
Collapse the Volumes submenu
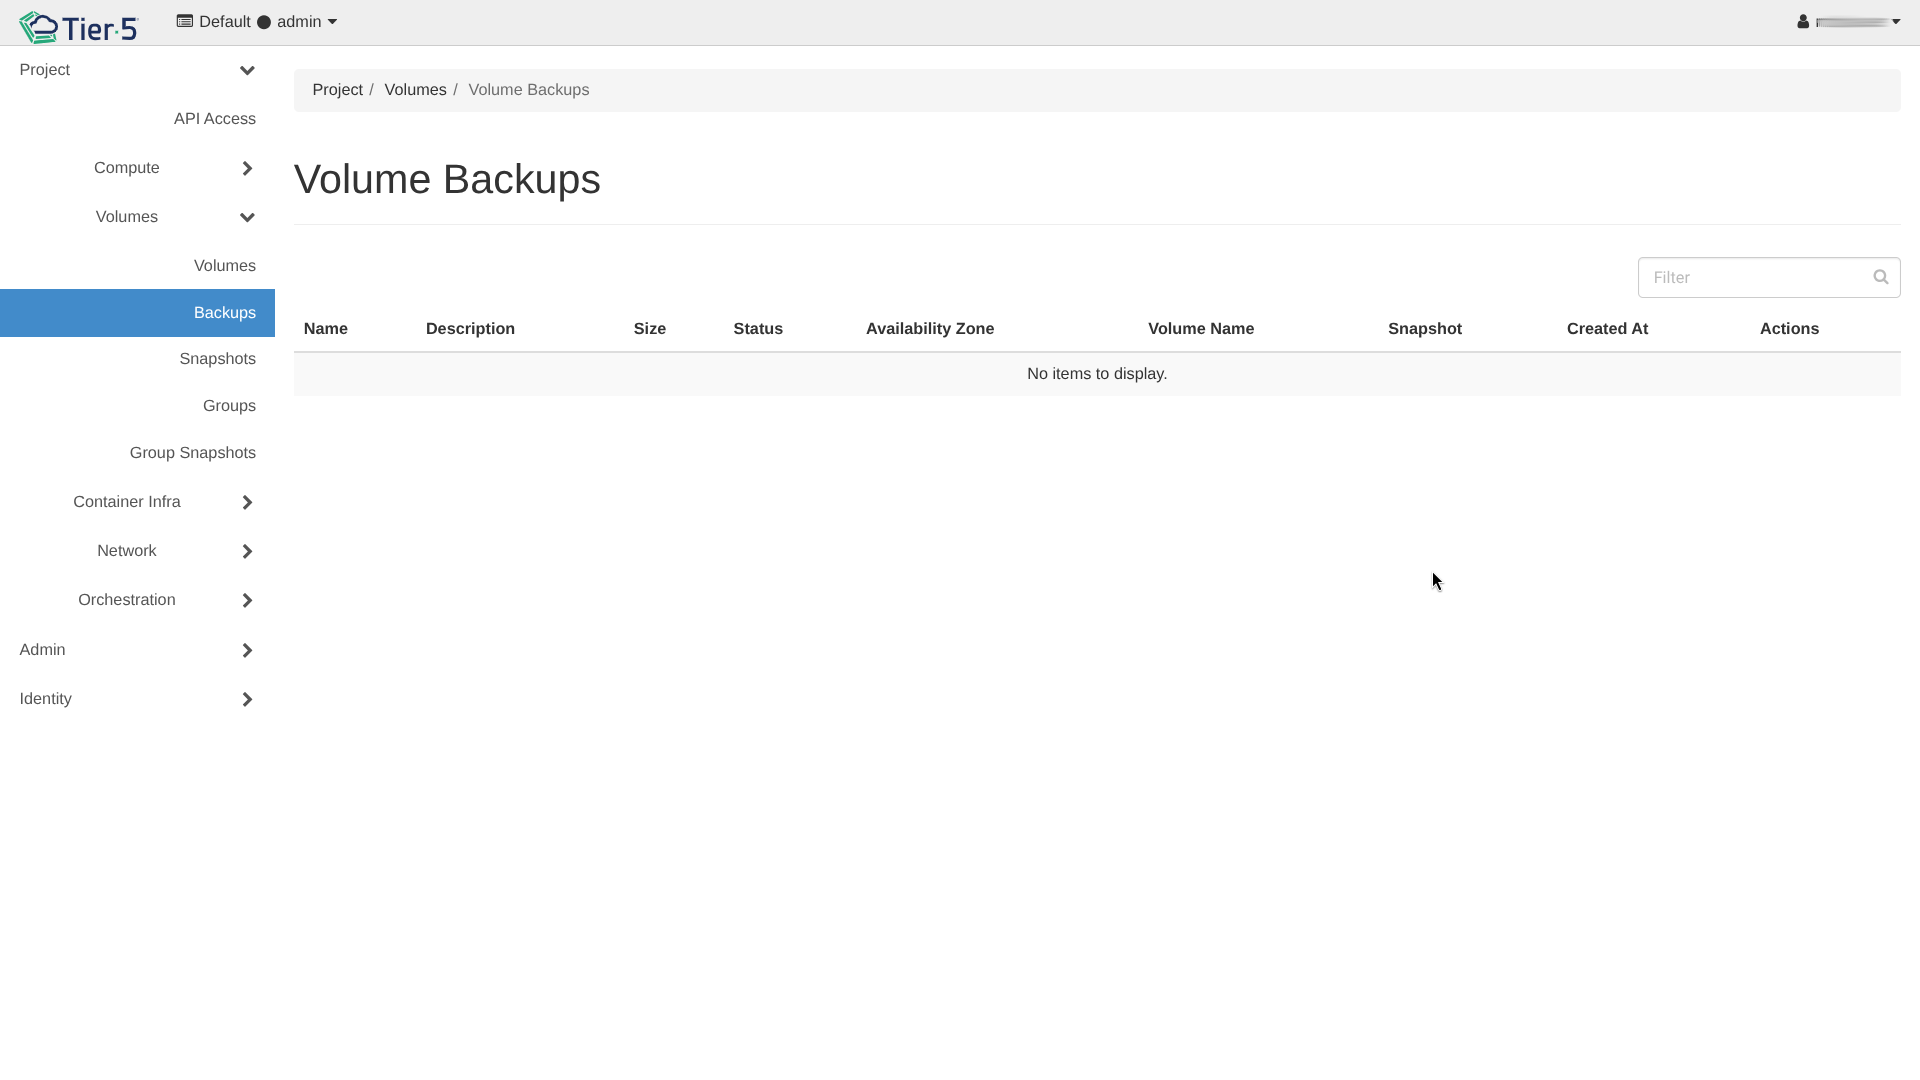tap(247, 217)
